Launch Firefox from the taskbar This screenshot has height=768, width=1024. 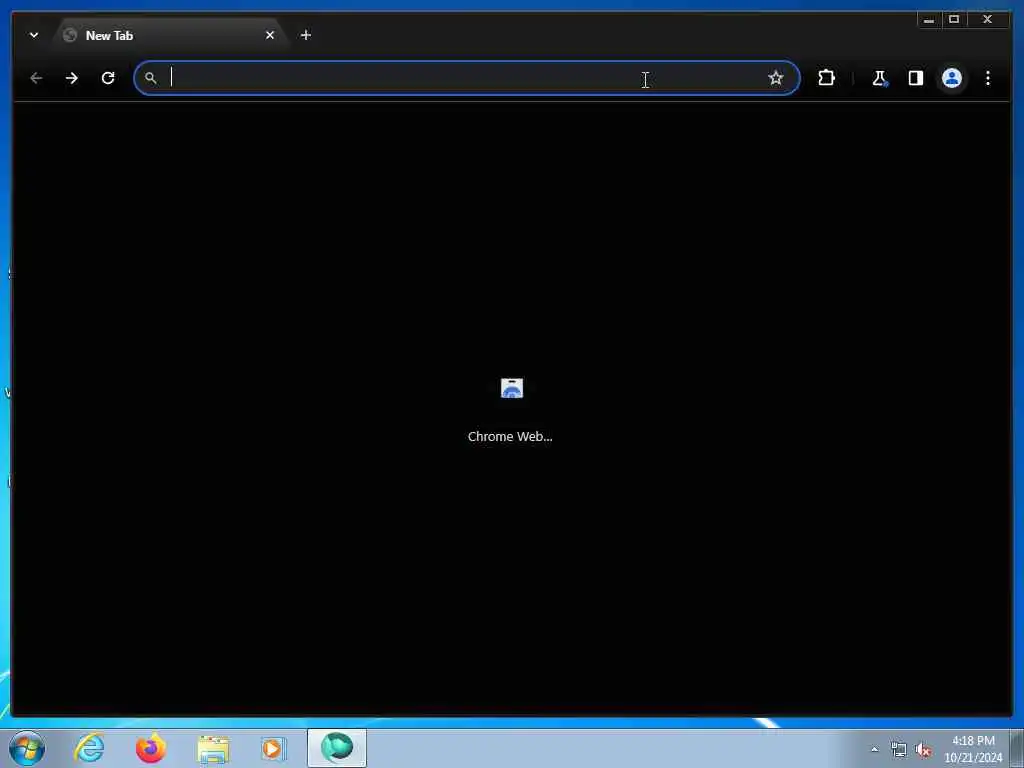[x=151, y=748]
